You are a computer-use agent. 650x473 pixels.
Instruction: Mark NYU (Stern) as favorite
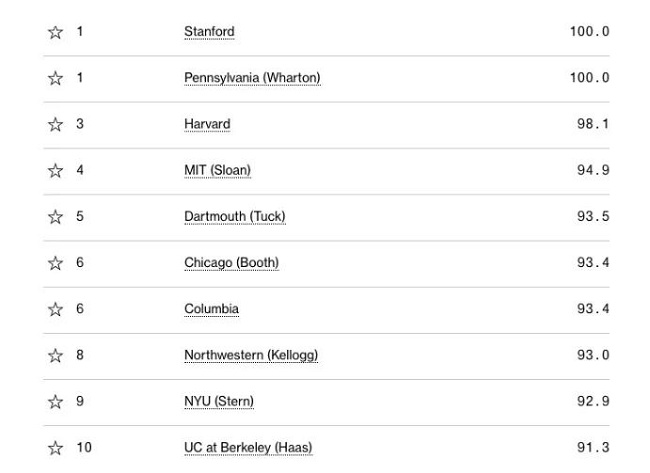(56, 402)
